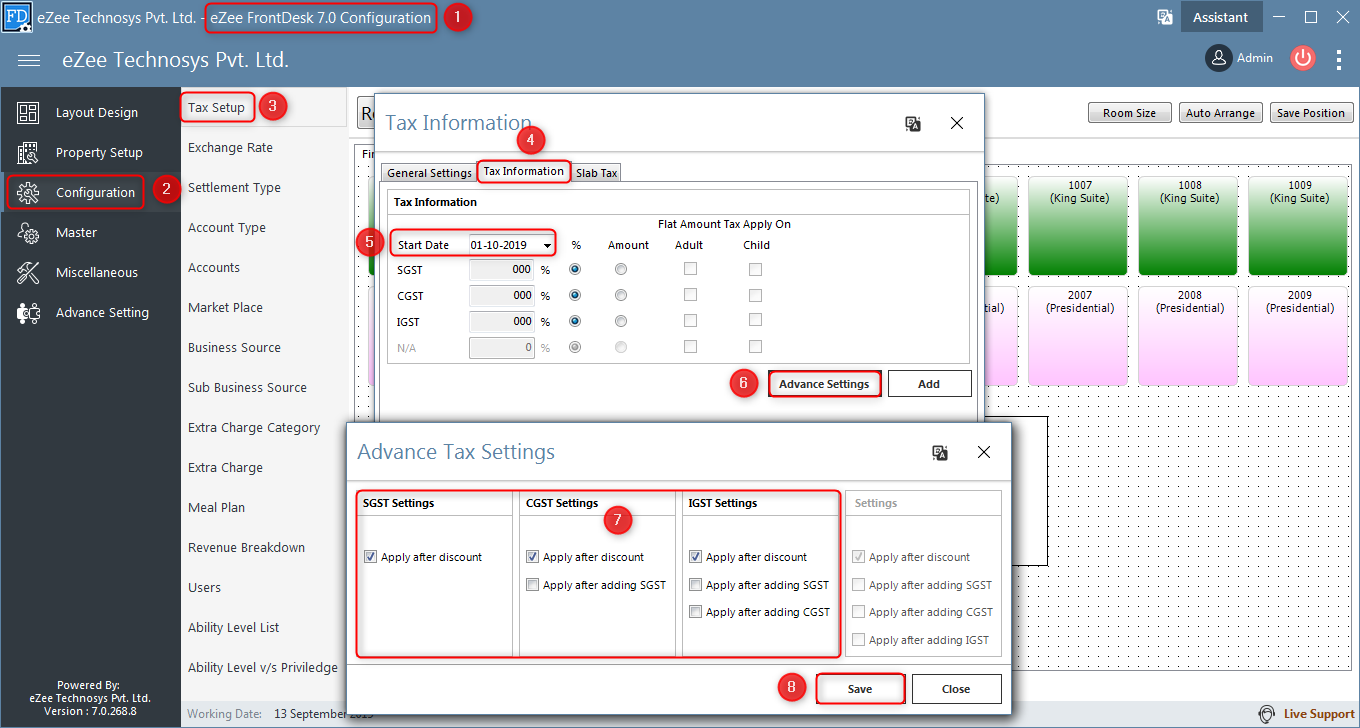Open the hamburger menu icon

(29, 60)
